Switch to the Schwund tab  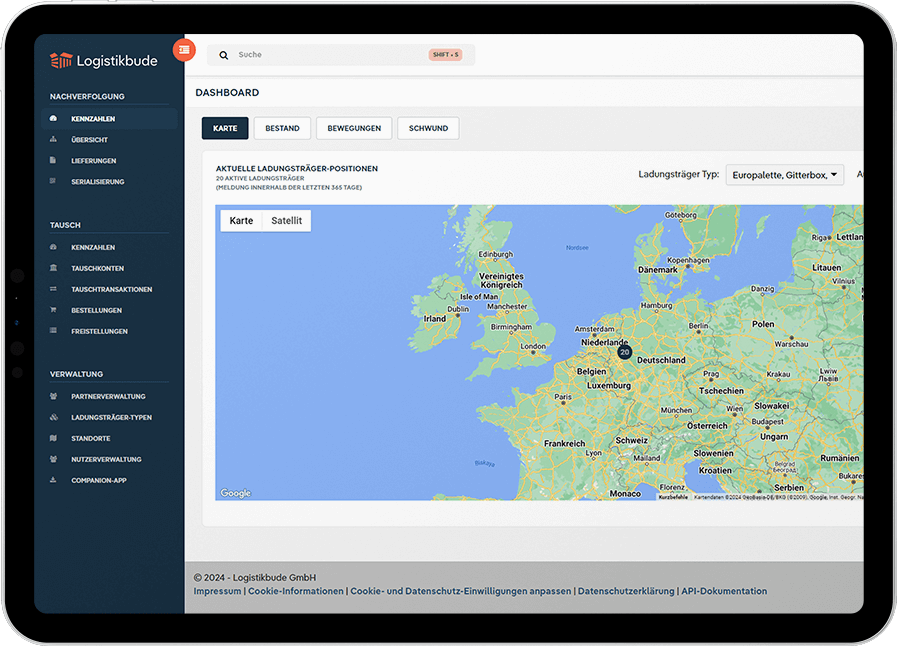pos(428,128)
